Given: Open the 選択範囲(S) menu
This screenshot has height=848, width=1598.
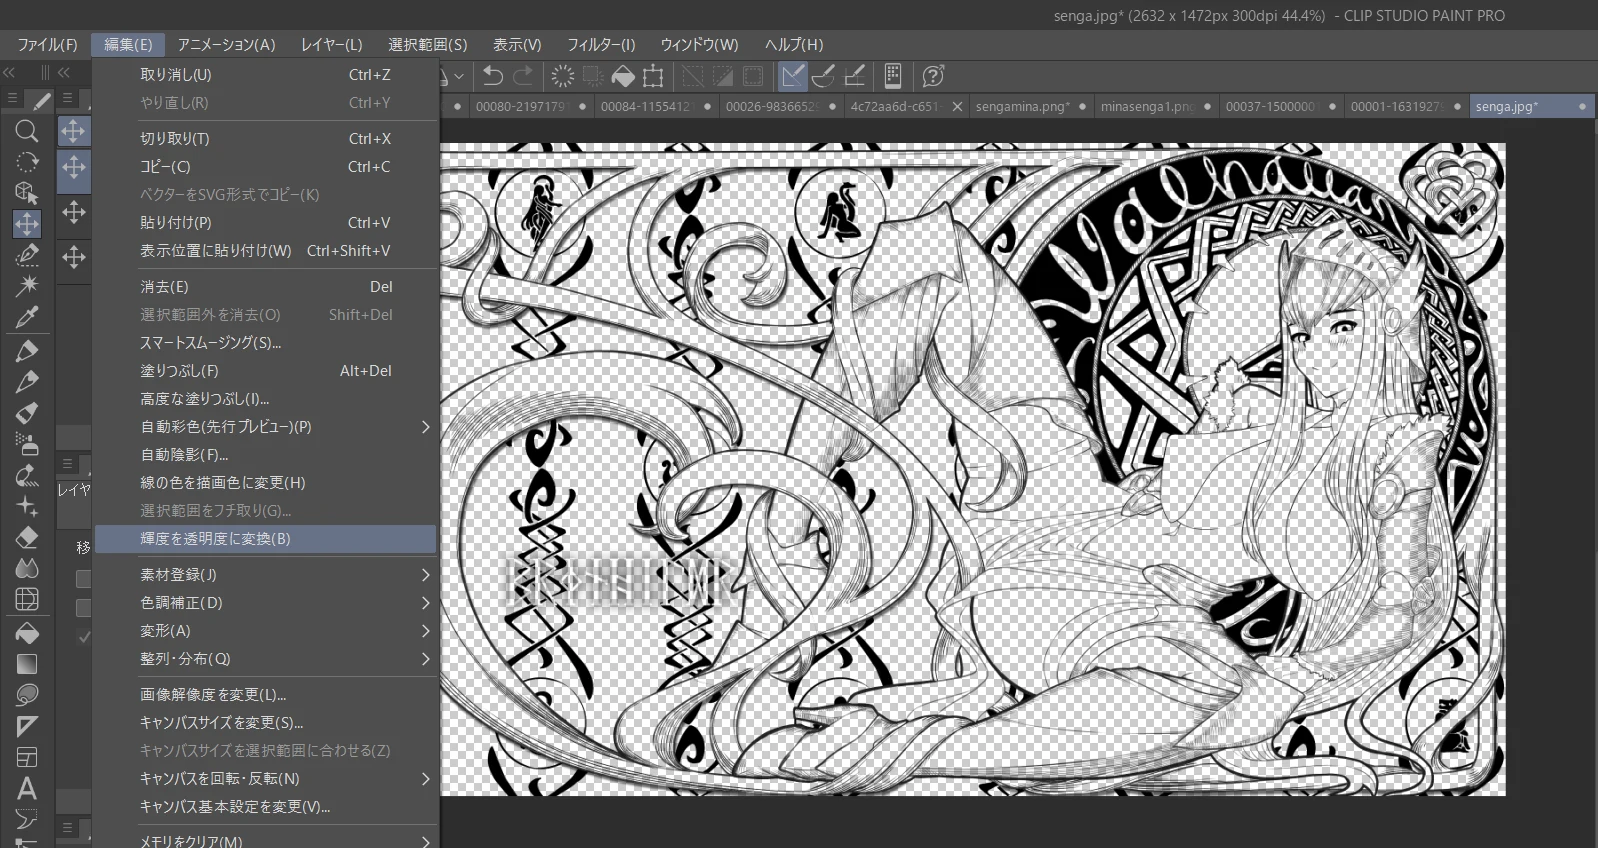Looking at the screenshot, I should tap(427, 44).
